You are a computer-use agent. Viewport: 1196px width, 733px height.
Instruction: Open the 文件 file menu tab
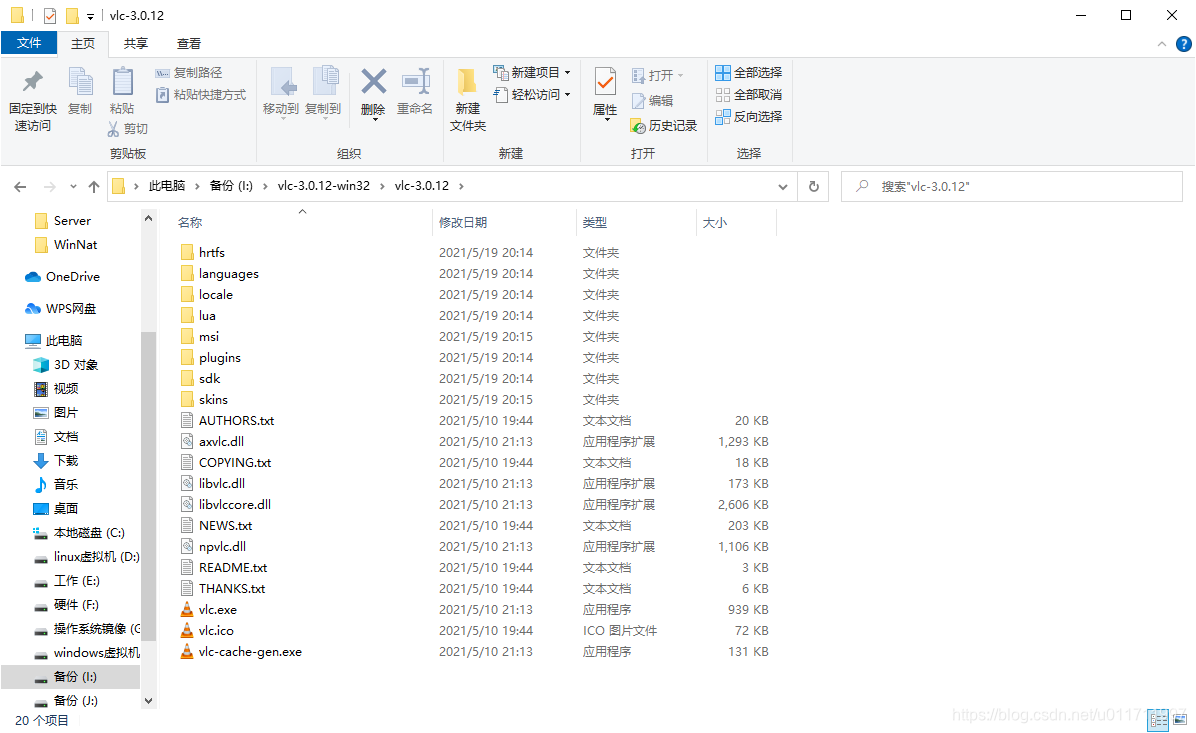click(x=29, y=43)
